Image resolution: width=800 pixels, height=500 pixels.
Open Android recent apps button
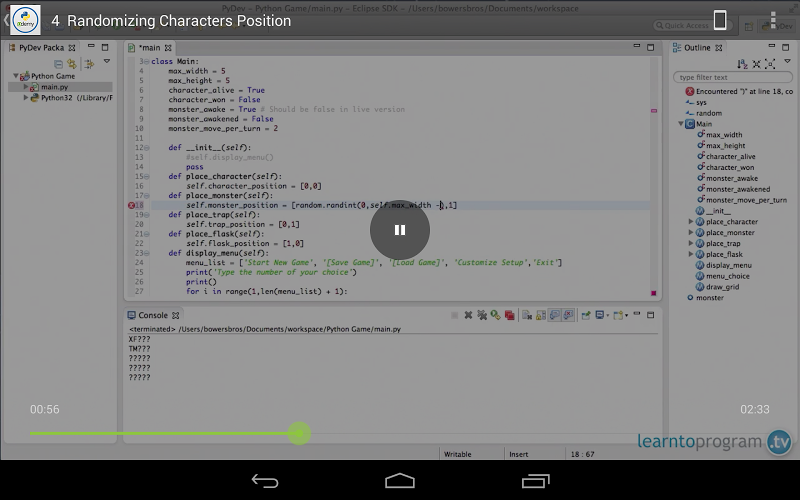click(535, 481)
